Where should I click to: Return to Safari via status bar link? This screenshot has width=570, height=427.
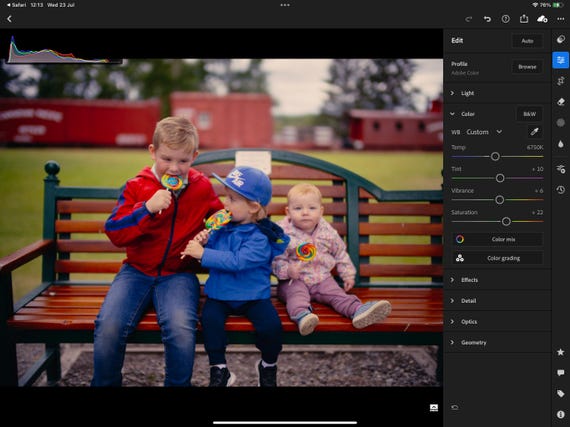(x=16, y=5)
